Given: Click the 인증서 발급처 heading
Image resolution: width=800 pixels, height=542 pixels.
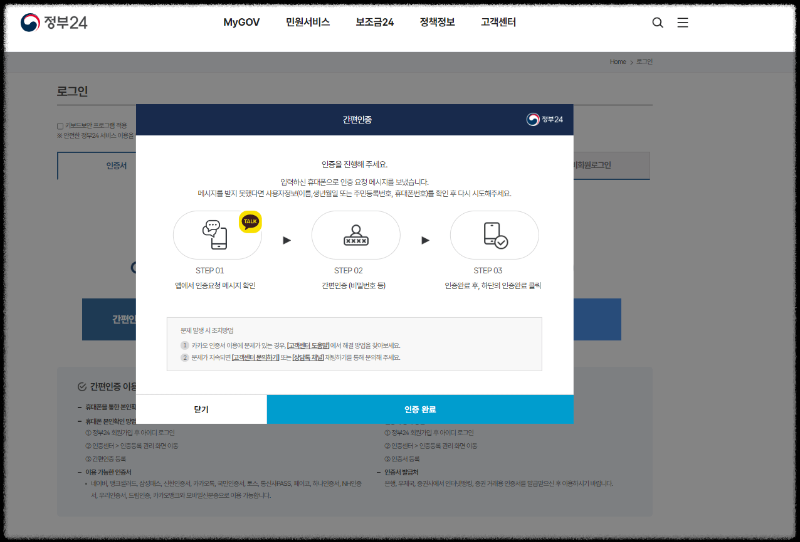Looking at the screenshot, I should click(401, 472).
